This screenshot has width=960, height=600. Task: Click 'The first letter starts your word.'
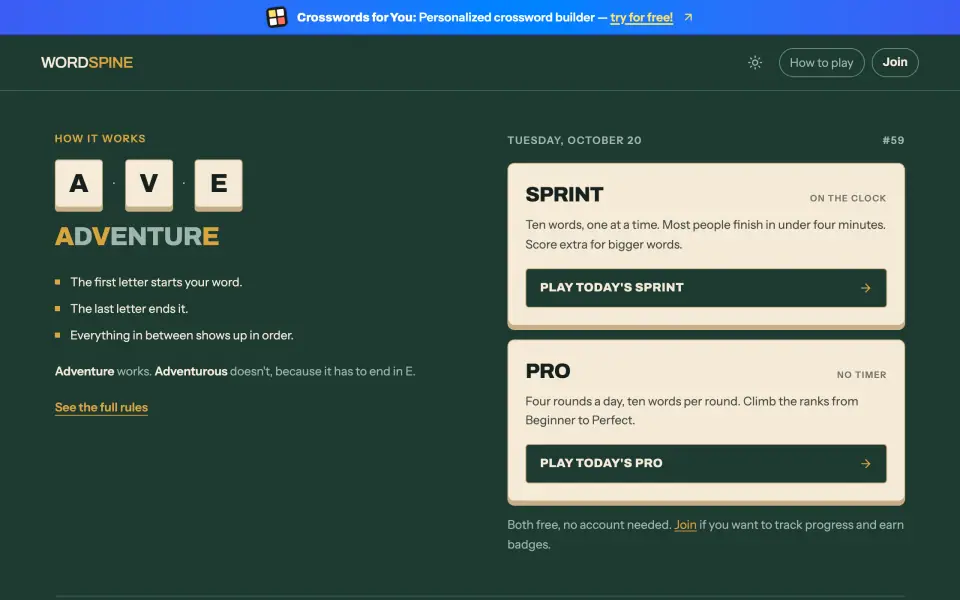[156, 282]
